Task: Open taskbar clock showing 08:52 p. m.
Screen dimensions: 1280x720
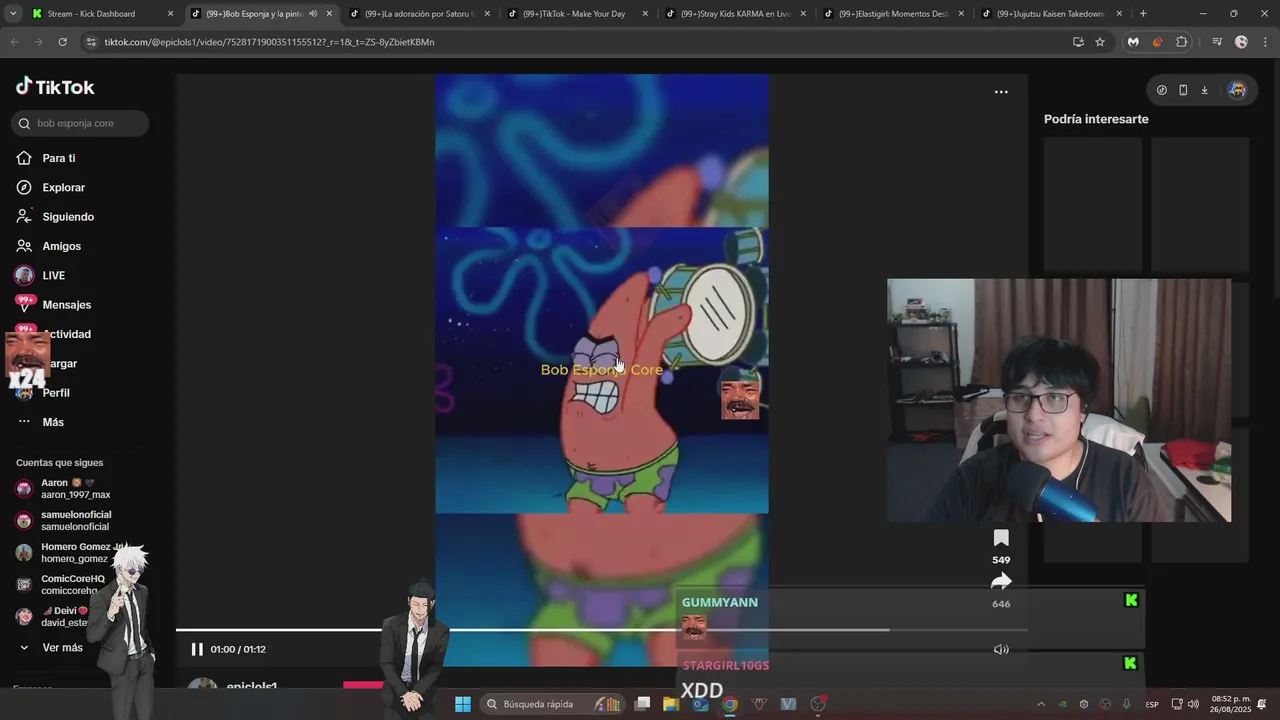Action: pyautogui.click(x=1231, y=704)
